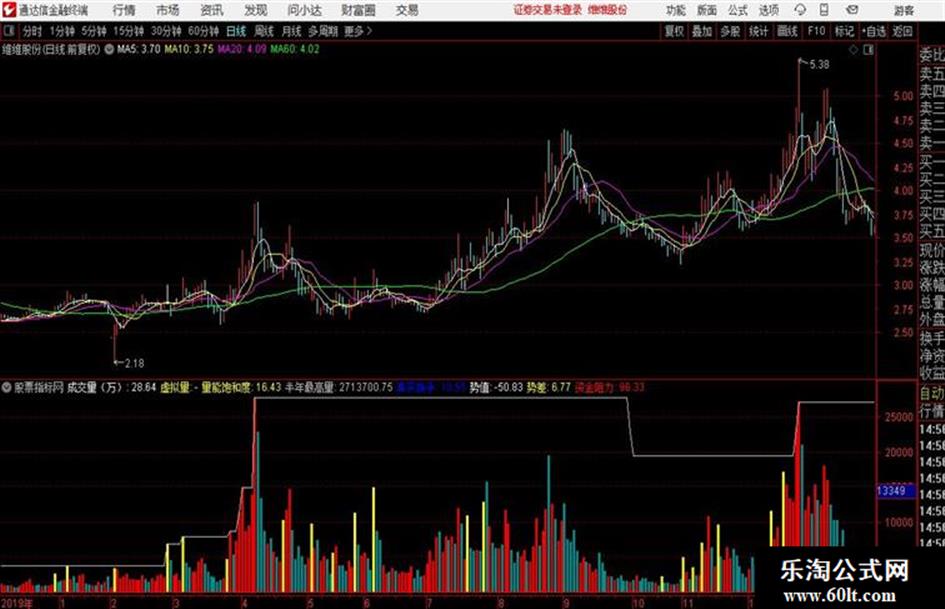Image resolution: width=945 pixels, height=609 pixels.
Task: Switch to the 周线 weekly tab
Action: pyautogui.click(x=264, y=31)
